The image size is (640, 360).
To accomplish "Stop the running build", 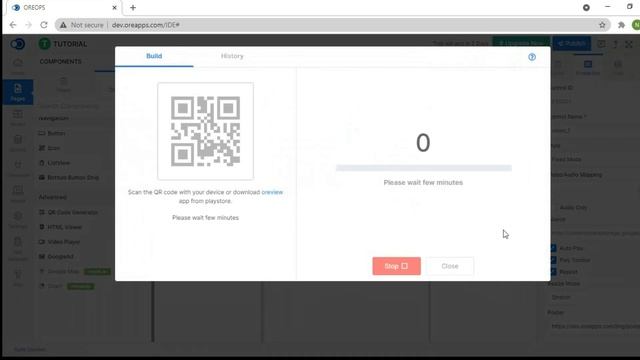I will 396,266.
